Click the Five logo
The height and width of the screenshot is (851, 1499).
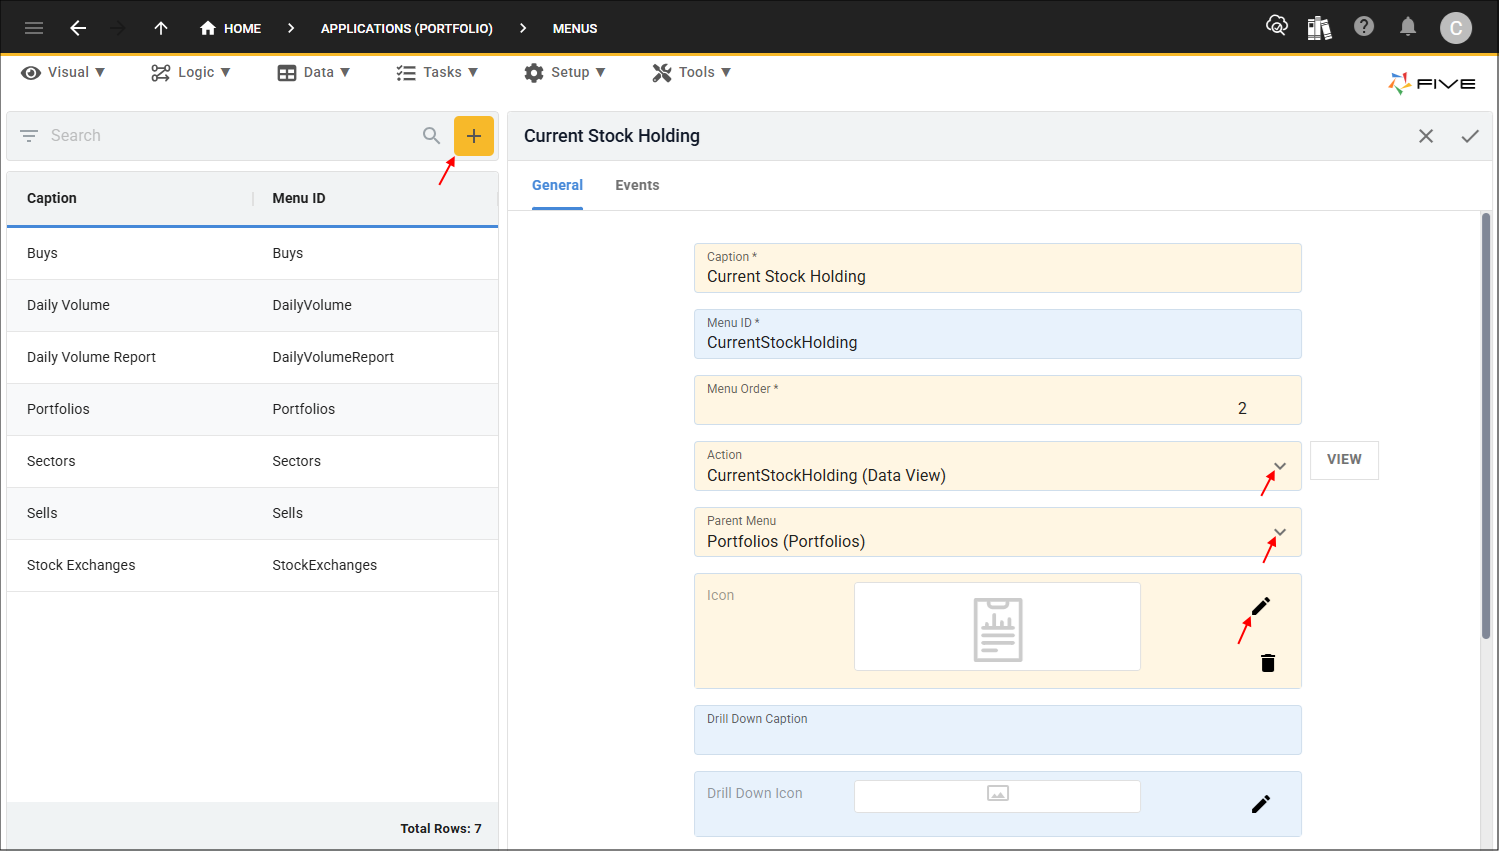[x=1432, y=83]
